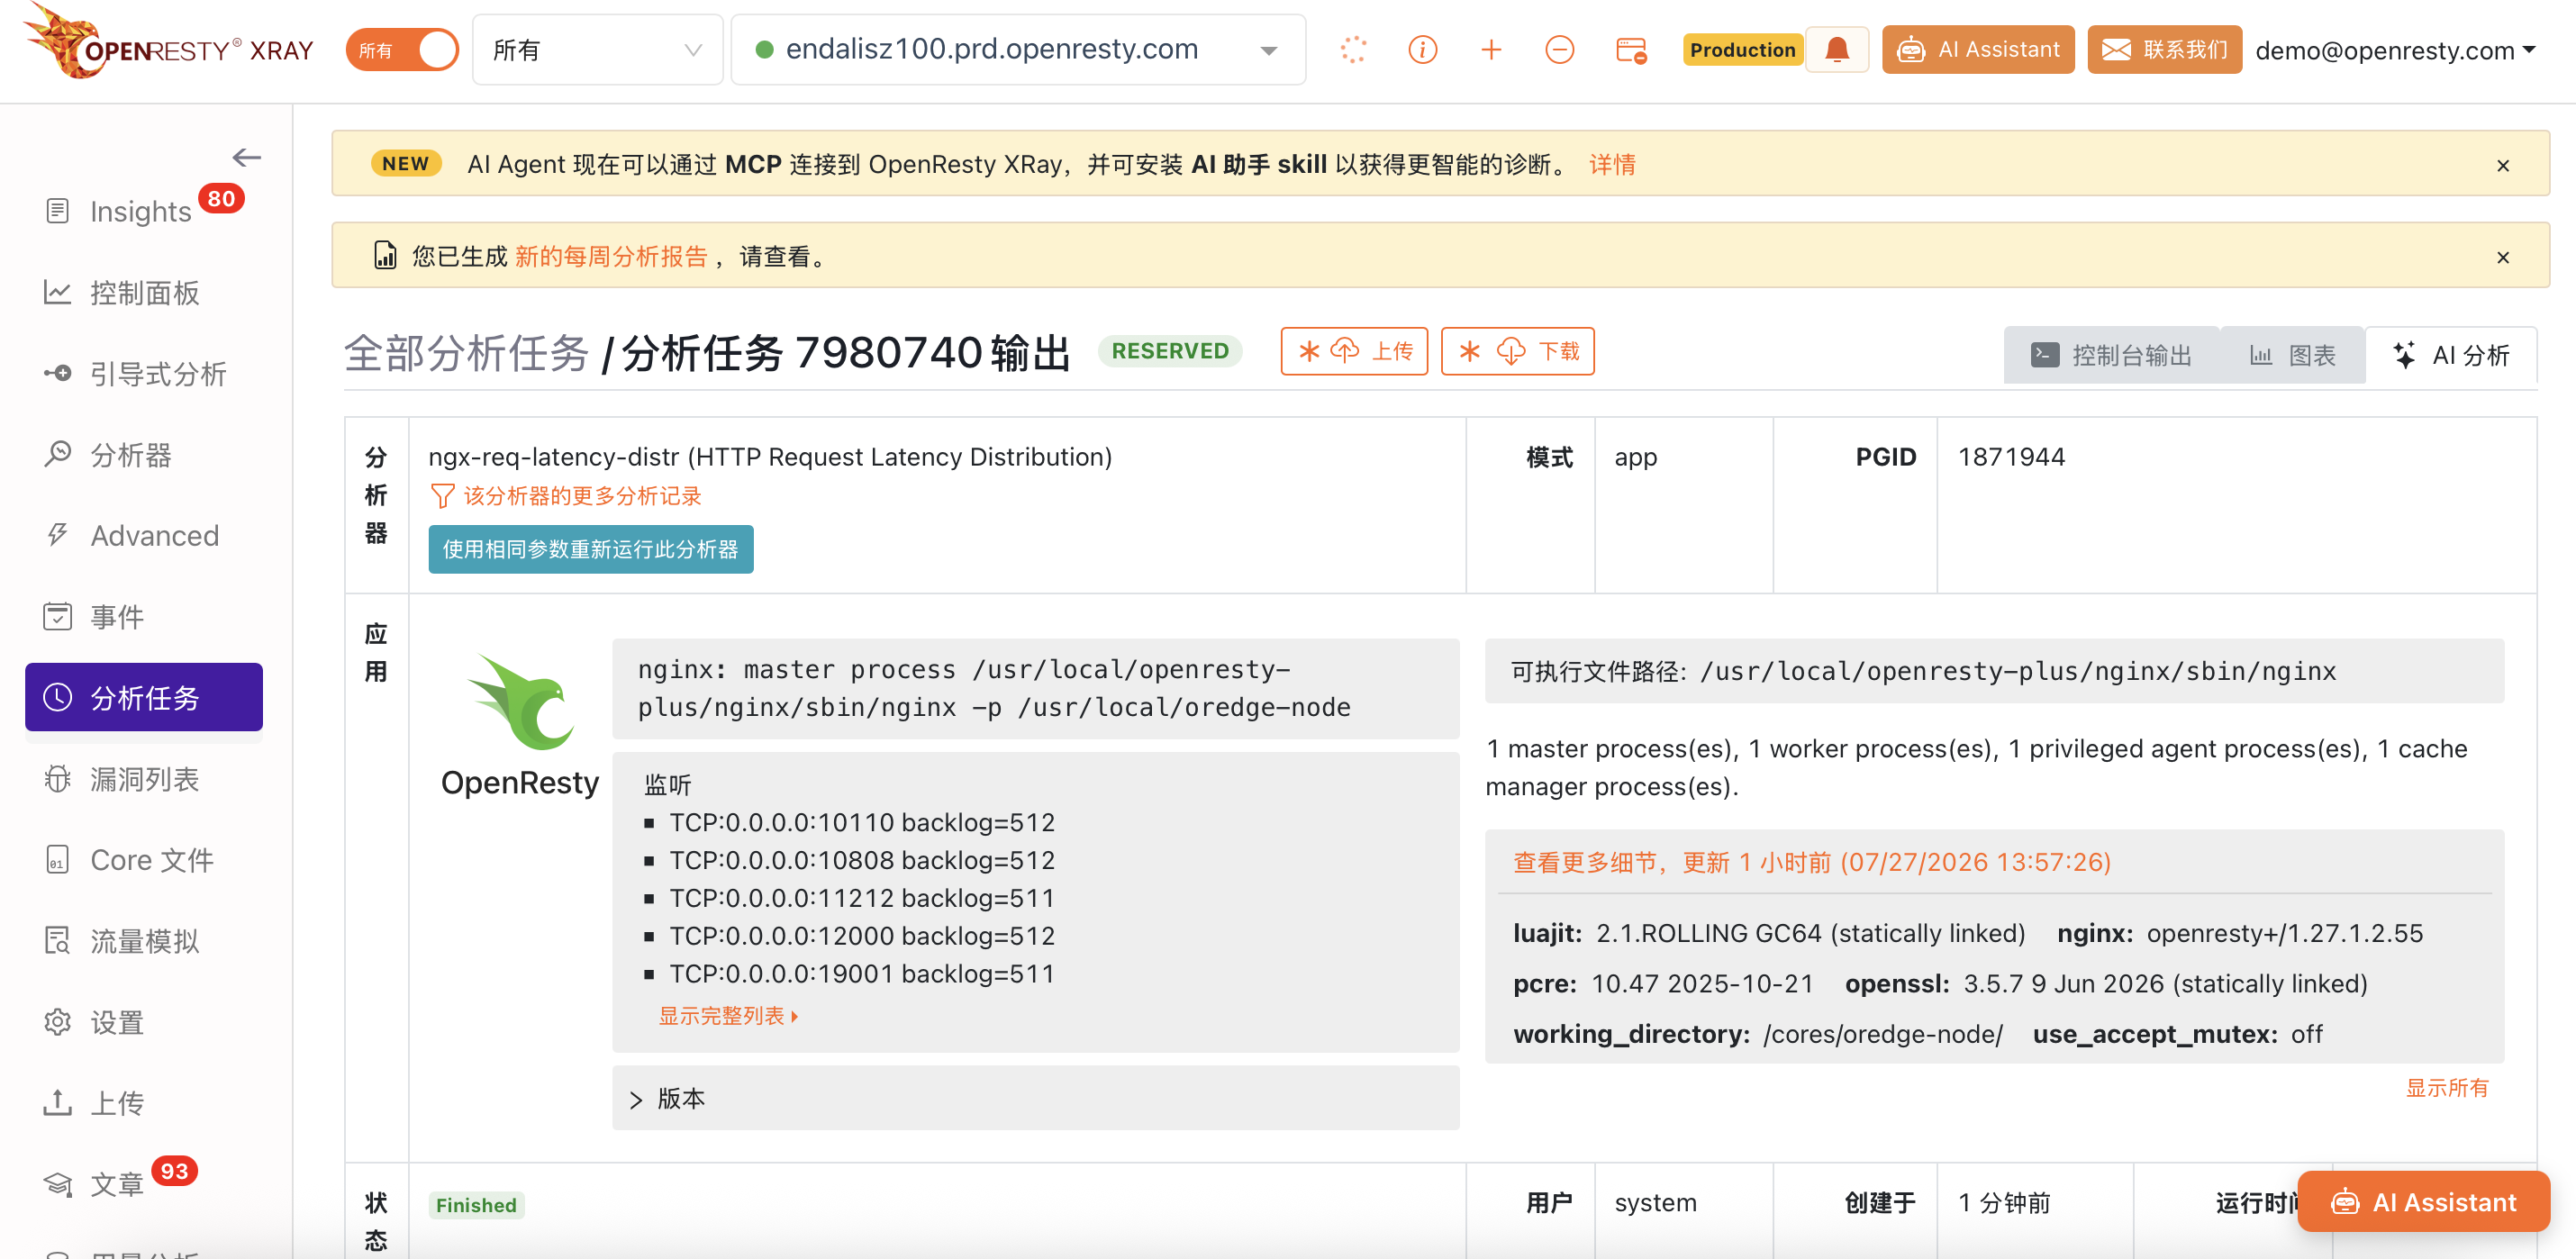2576x1259 pixels.
Task: Open the floating AI Assistant button
Action: click(x=2423, y=1202)
